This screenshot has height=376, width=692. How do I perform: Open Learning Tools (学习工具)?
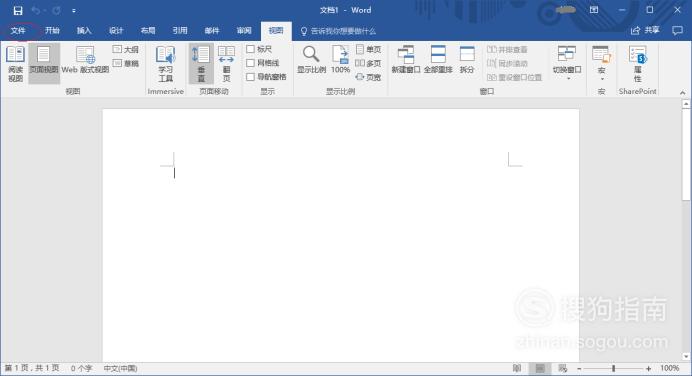165,64
